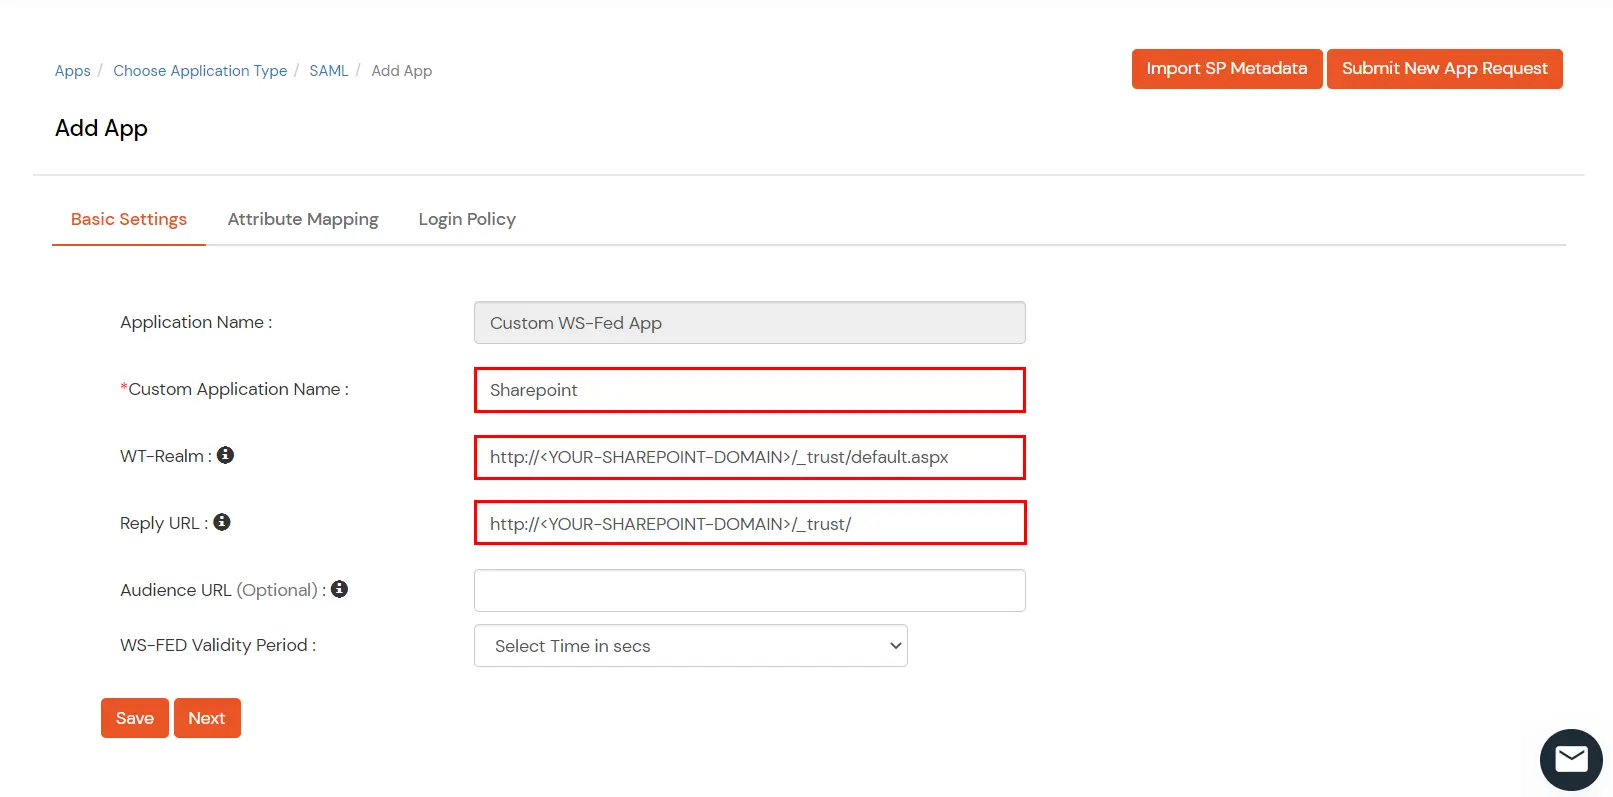Viewport: 1613px width, 797px height.
Task: Click the Add App page heading
Action: tap(101, 128)
